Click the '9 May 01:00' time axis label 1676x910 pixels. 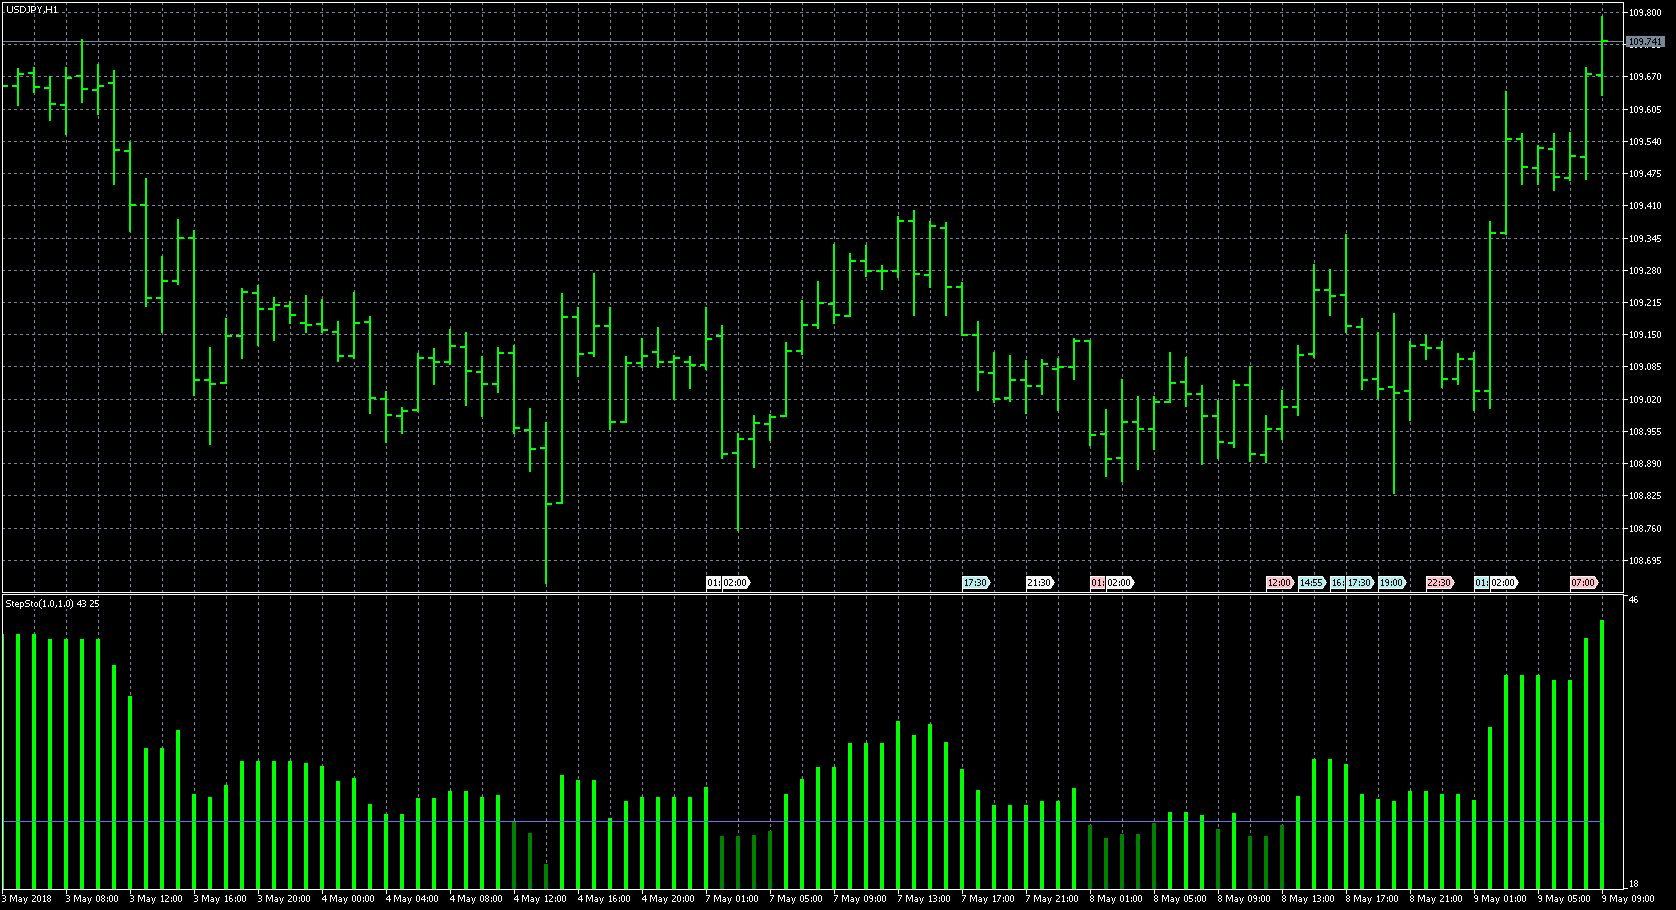click(x=1500, y=899)
